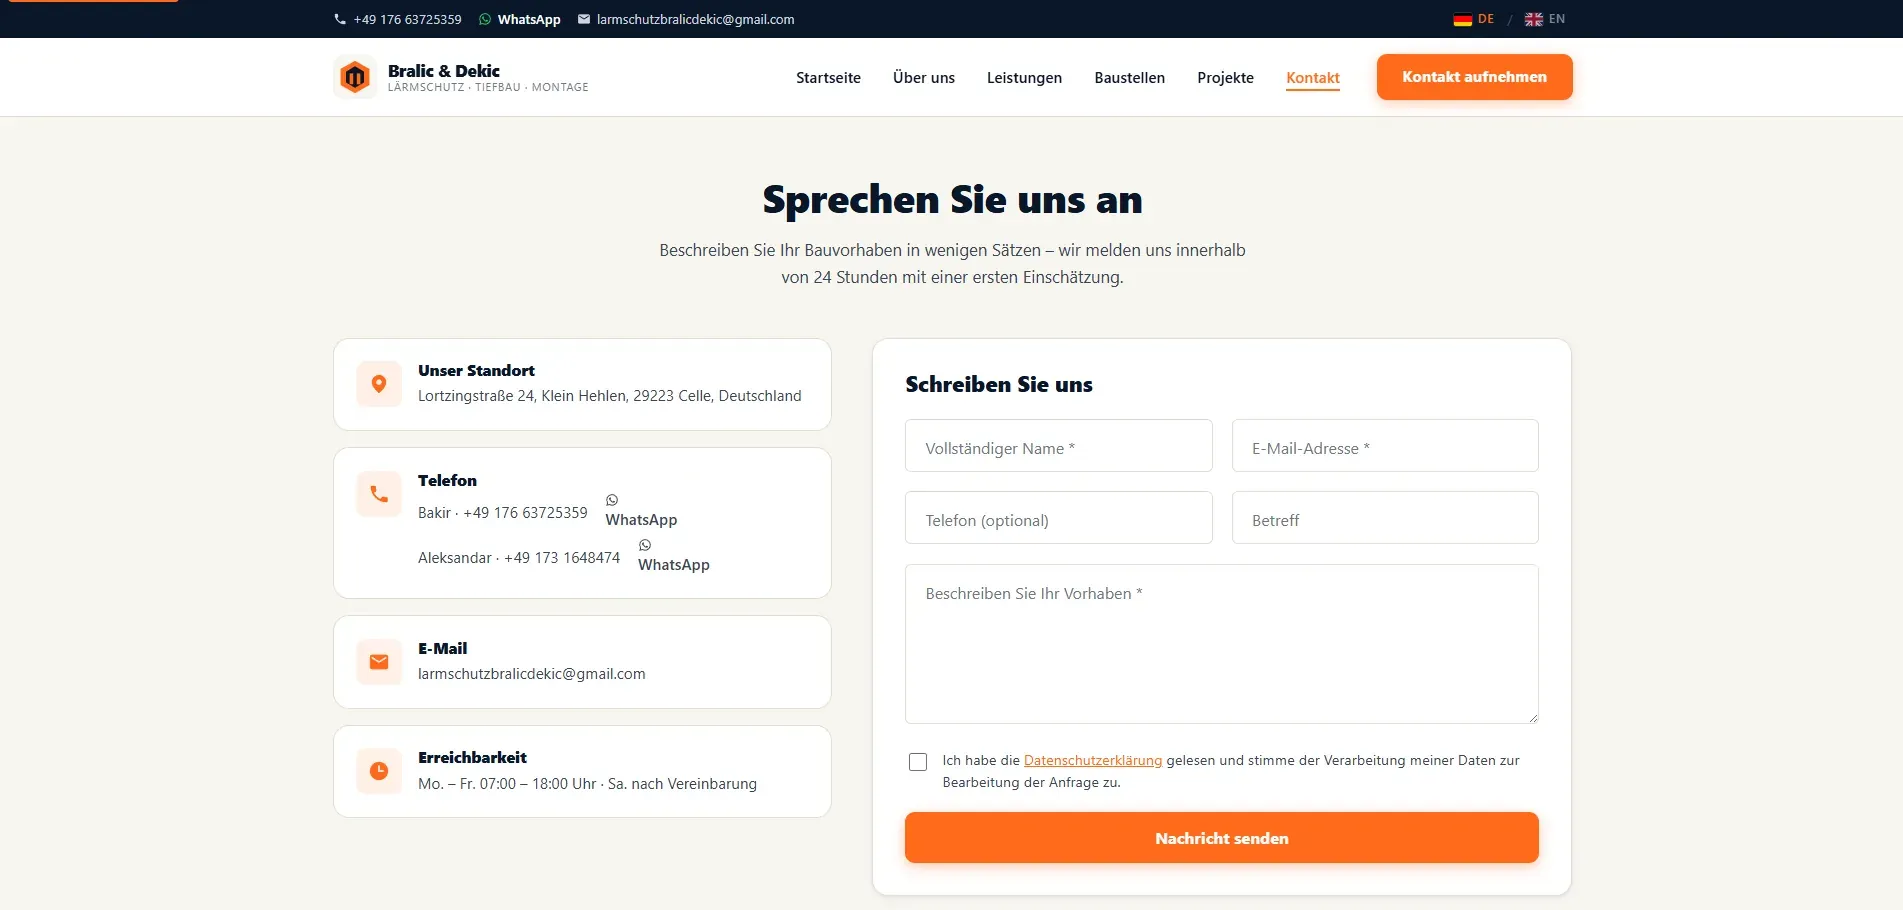Focus the Telefon (optional) field
Image resolution: width=1903 pixels, height=910 pixels.
(x=1058, y=518)
